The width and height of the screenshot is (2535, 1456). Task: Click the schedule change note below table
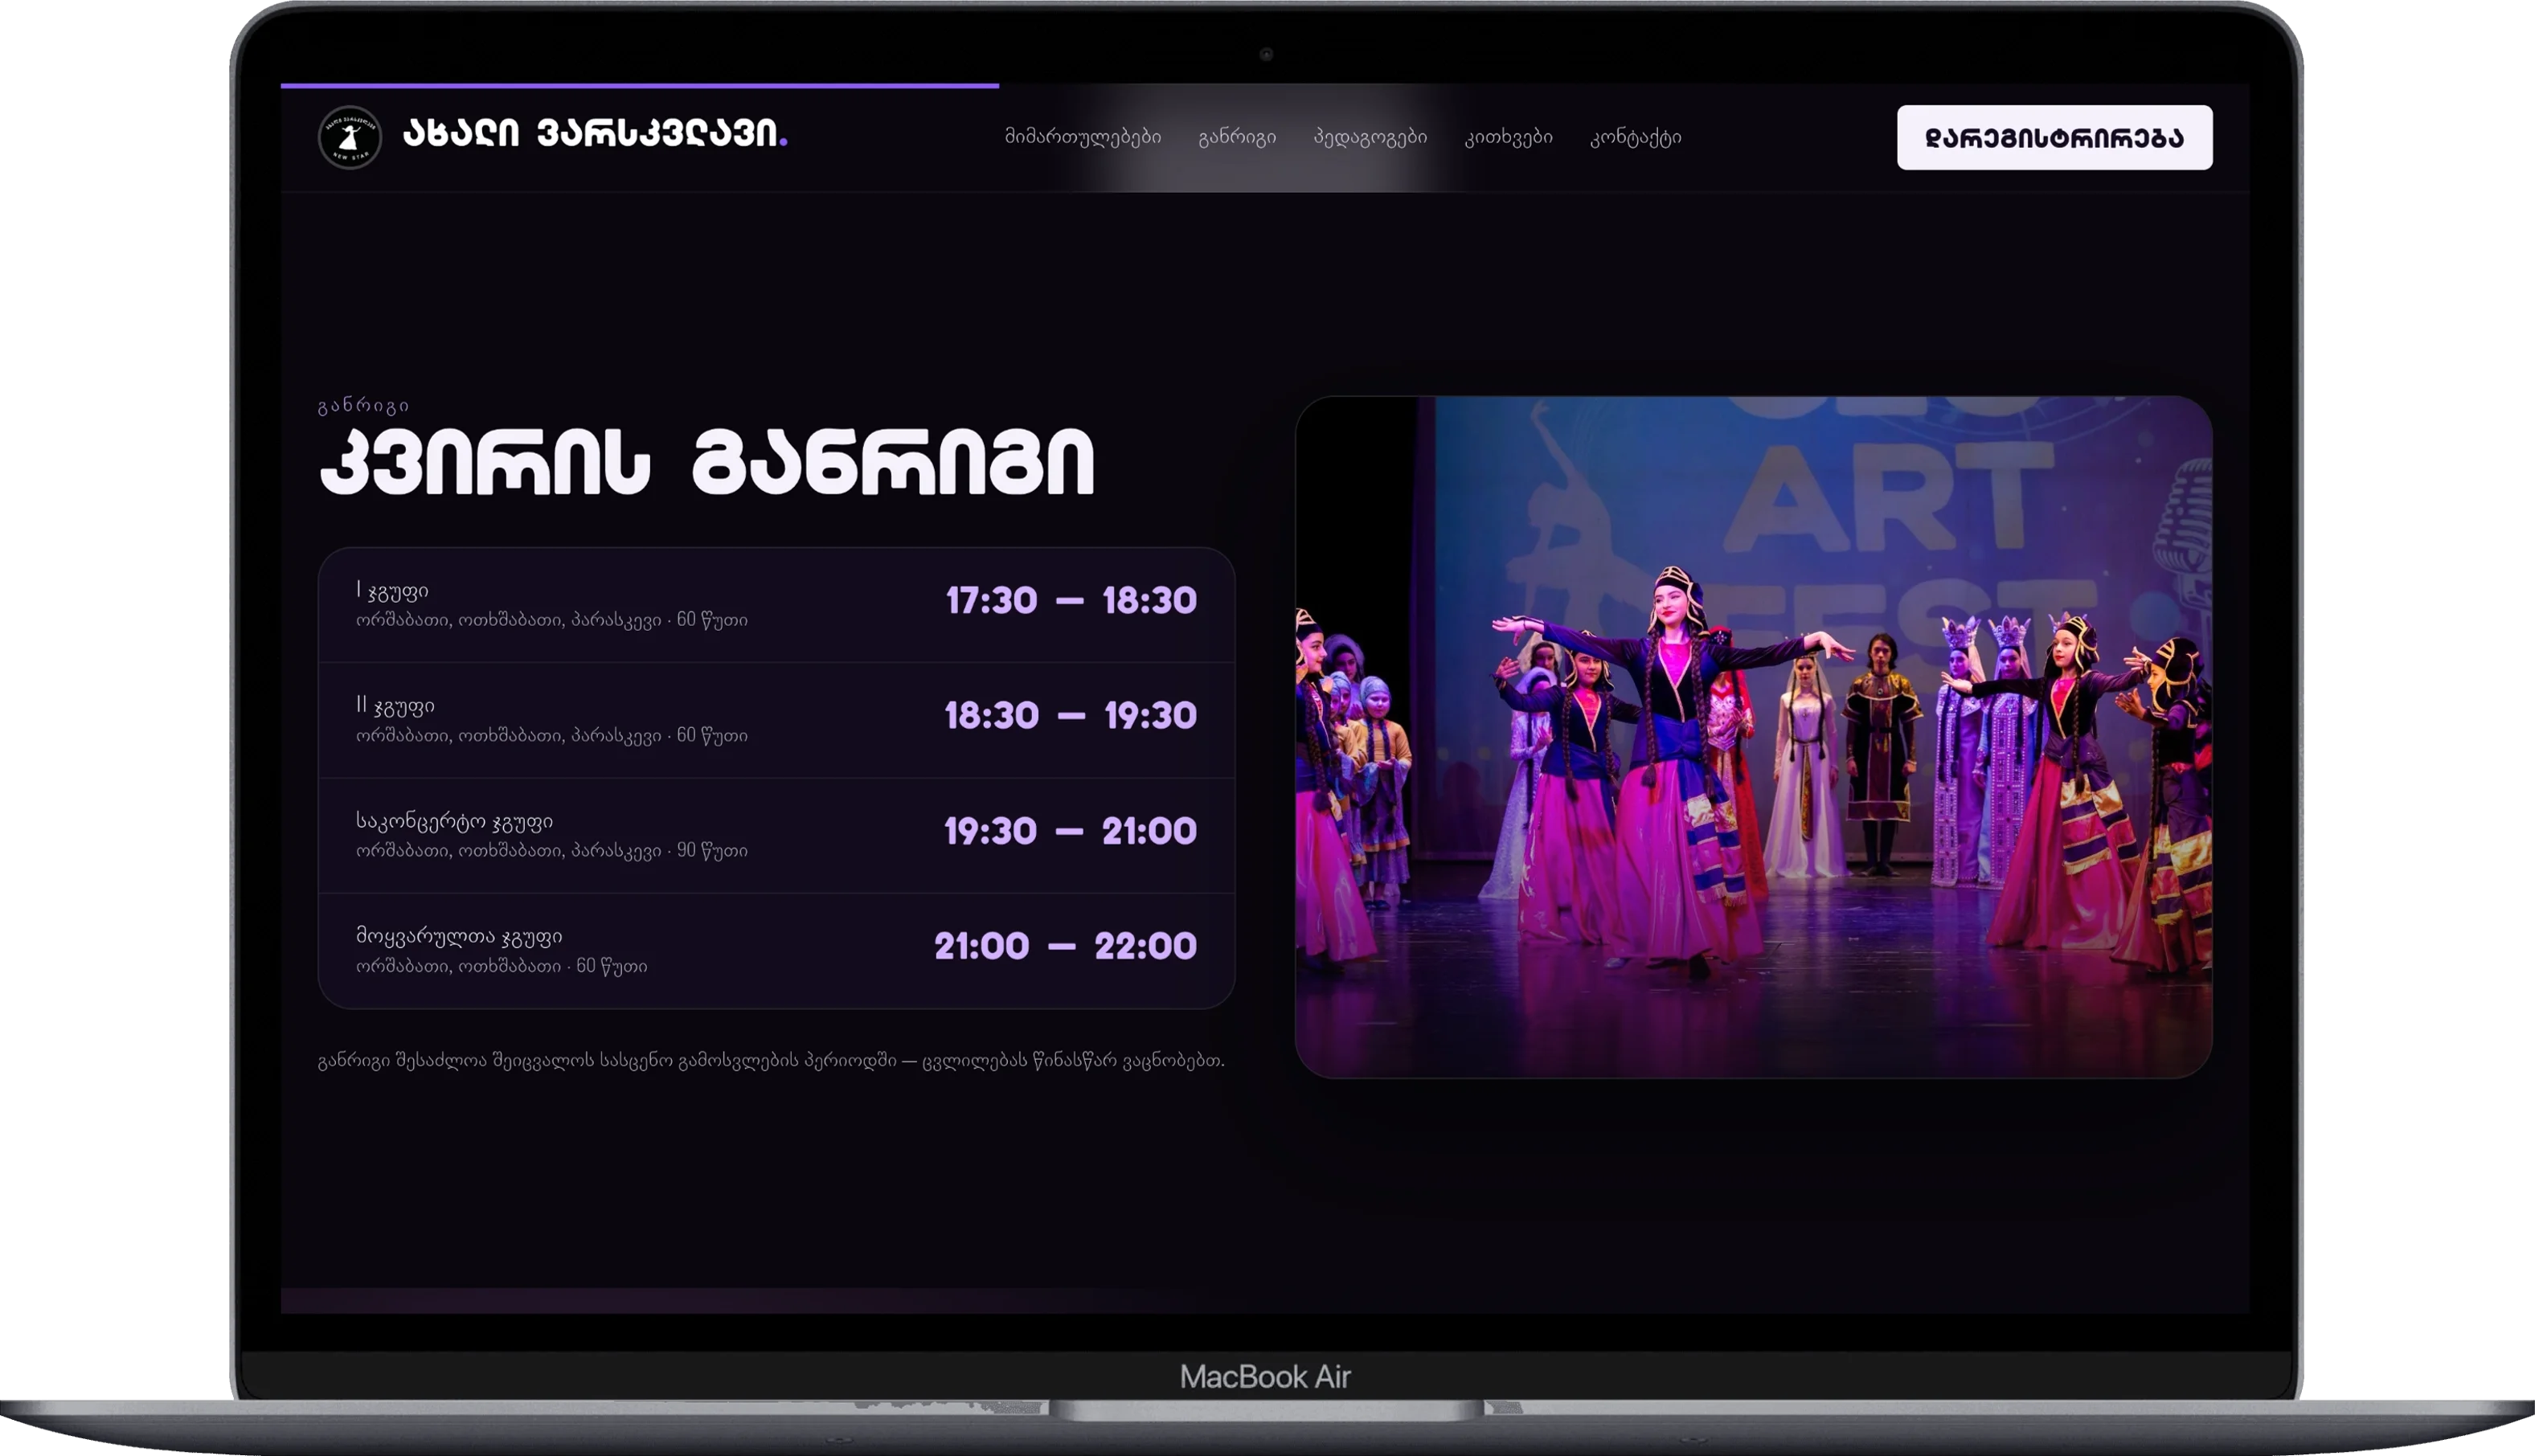pyautogui.click(x=771, y=1061)
